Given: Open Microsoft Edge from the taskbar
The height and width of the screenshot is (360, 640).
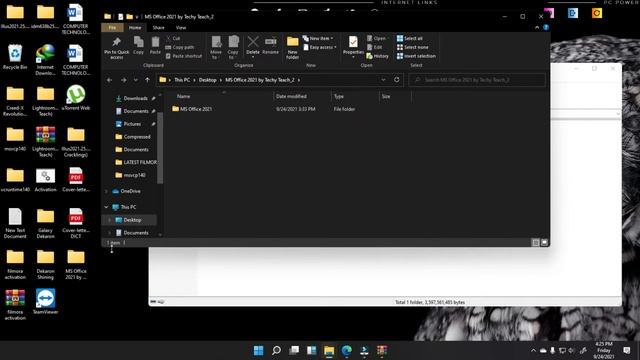Looking at the screenshot, I should [x=347, y=350].
